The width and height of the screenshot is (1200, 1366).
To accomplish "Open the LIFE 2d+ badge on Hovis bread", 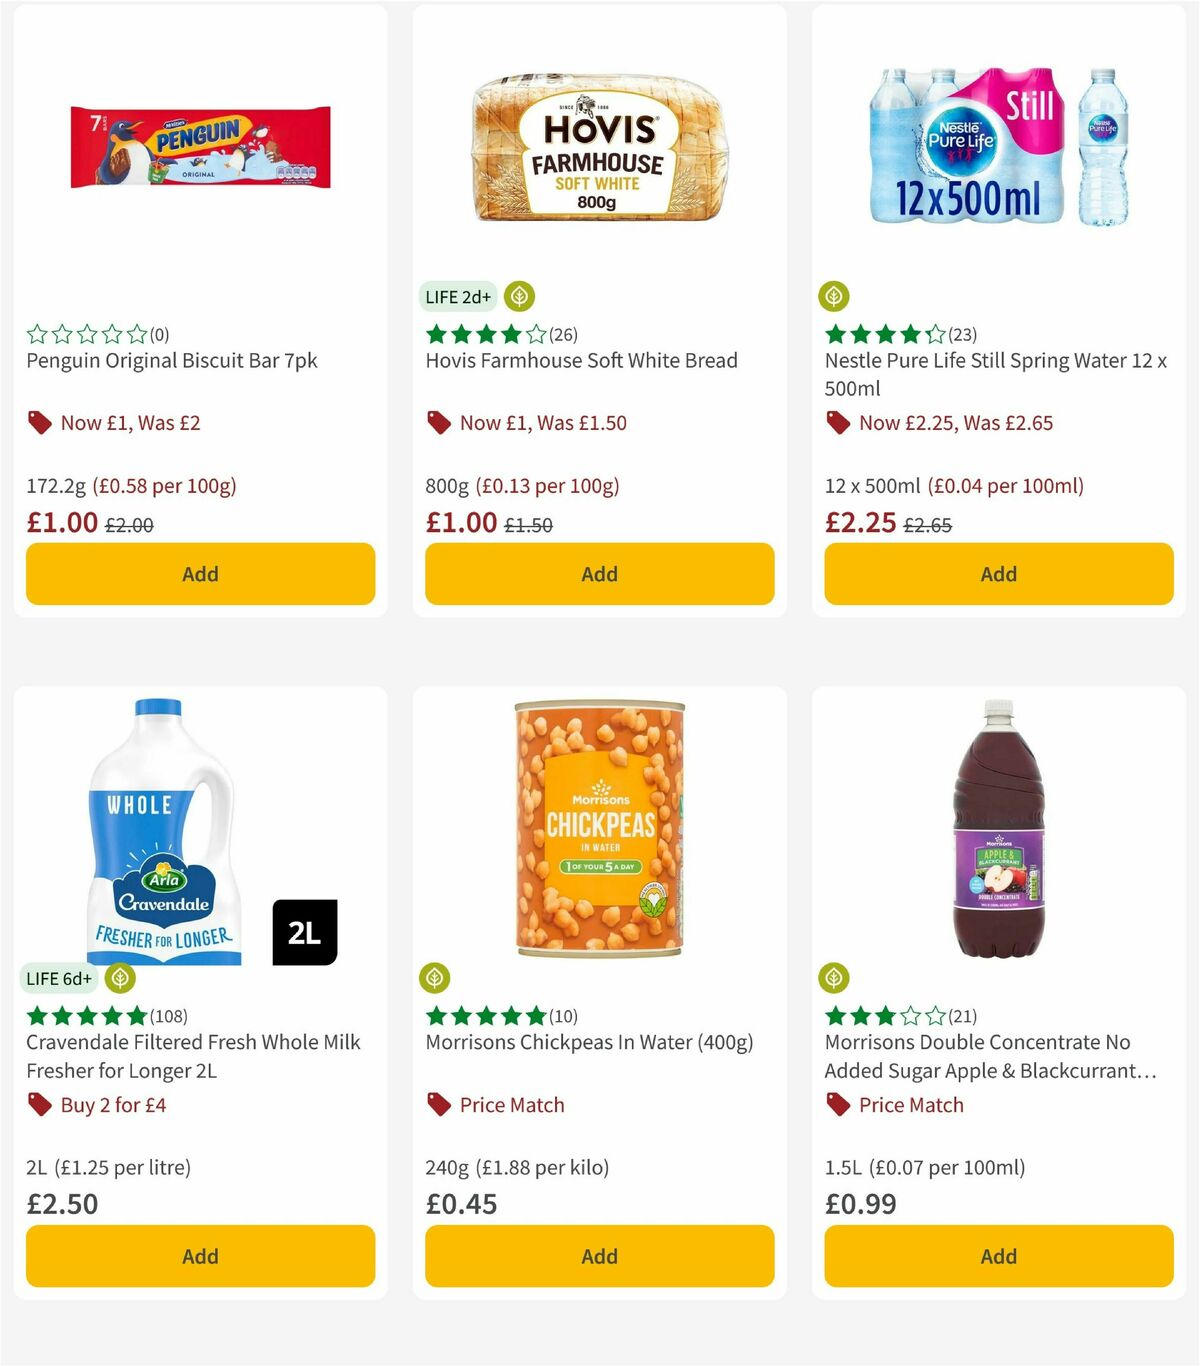I will coord(457,296).
